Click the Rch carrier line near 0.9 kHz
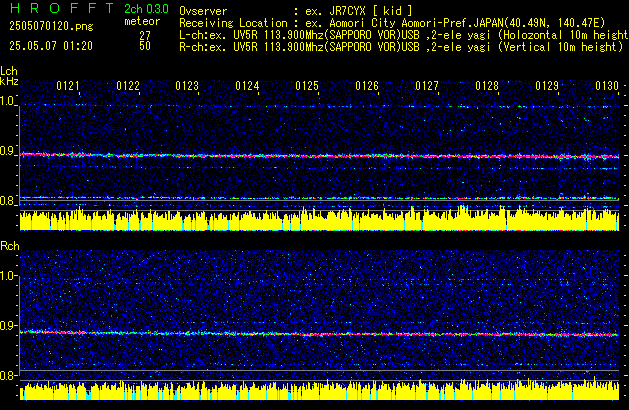Viewport: 629px width, 410px height. pos(319,334)
